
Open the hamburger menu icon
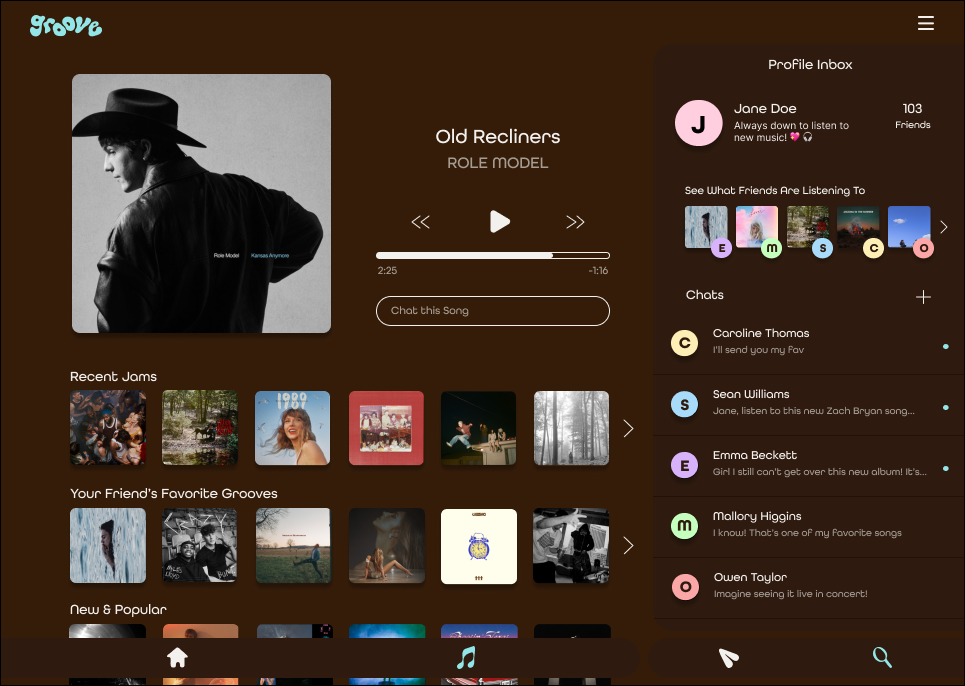(x=926, y=23)
